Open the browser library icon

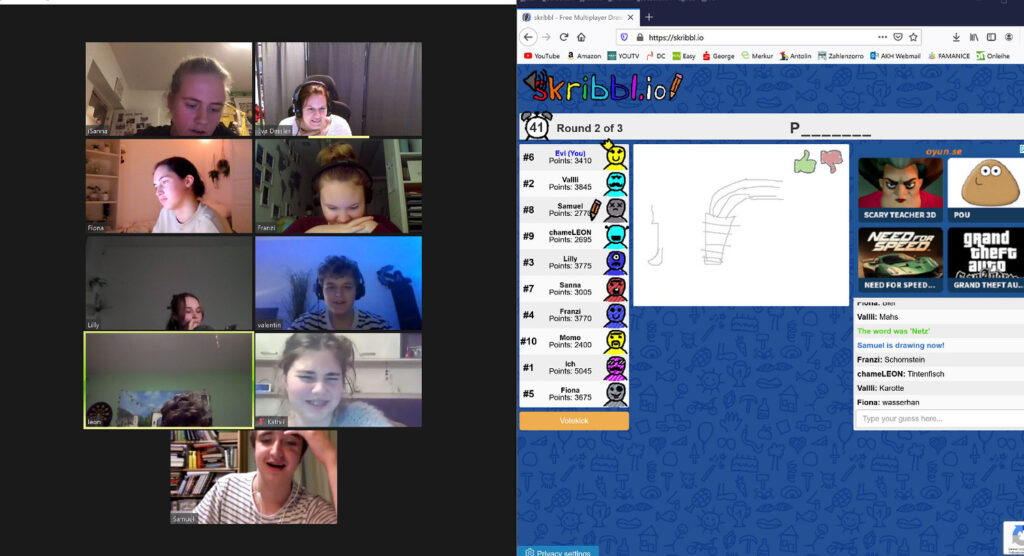click(974, 37)
